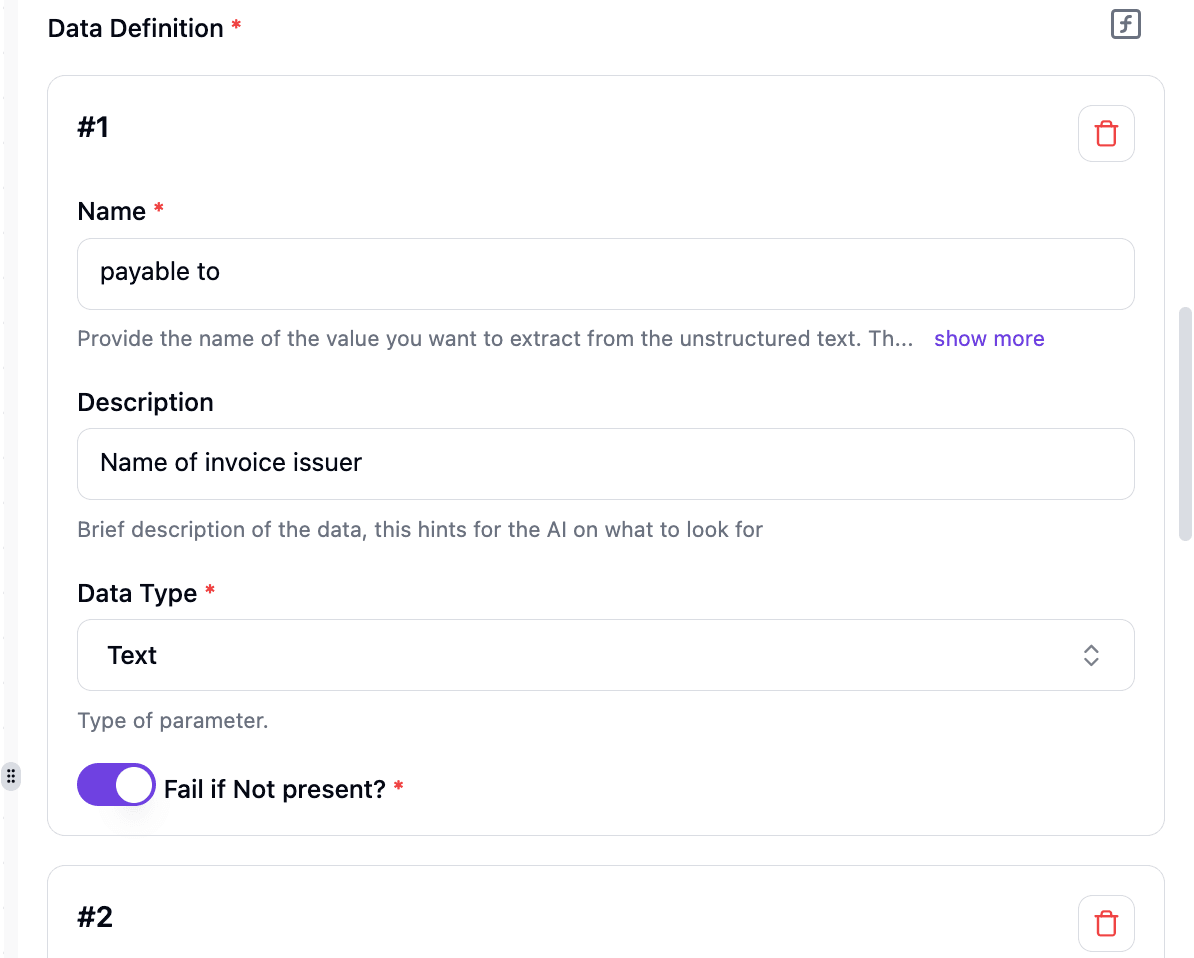Screen dimensions: 1194x958
Task: Click the up-down chevron in Data Type
Action: pos(1091,655)
